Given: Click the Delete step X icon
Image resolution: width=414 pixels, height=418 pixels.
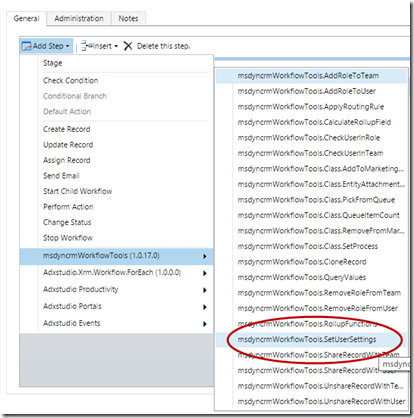Looking at the screenshot, I should click(x=128, y=46).
